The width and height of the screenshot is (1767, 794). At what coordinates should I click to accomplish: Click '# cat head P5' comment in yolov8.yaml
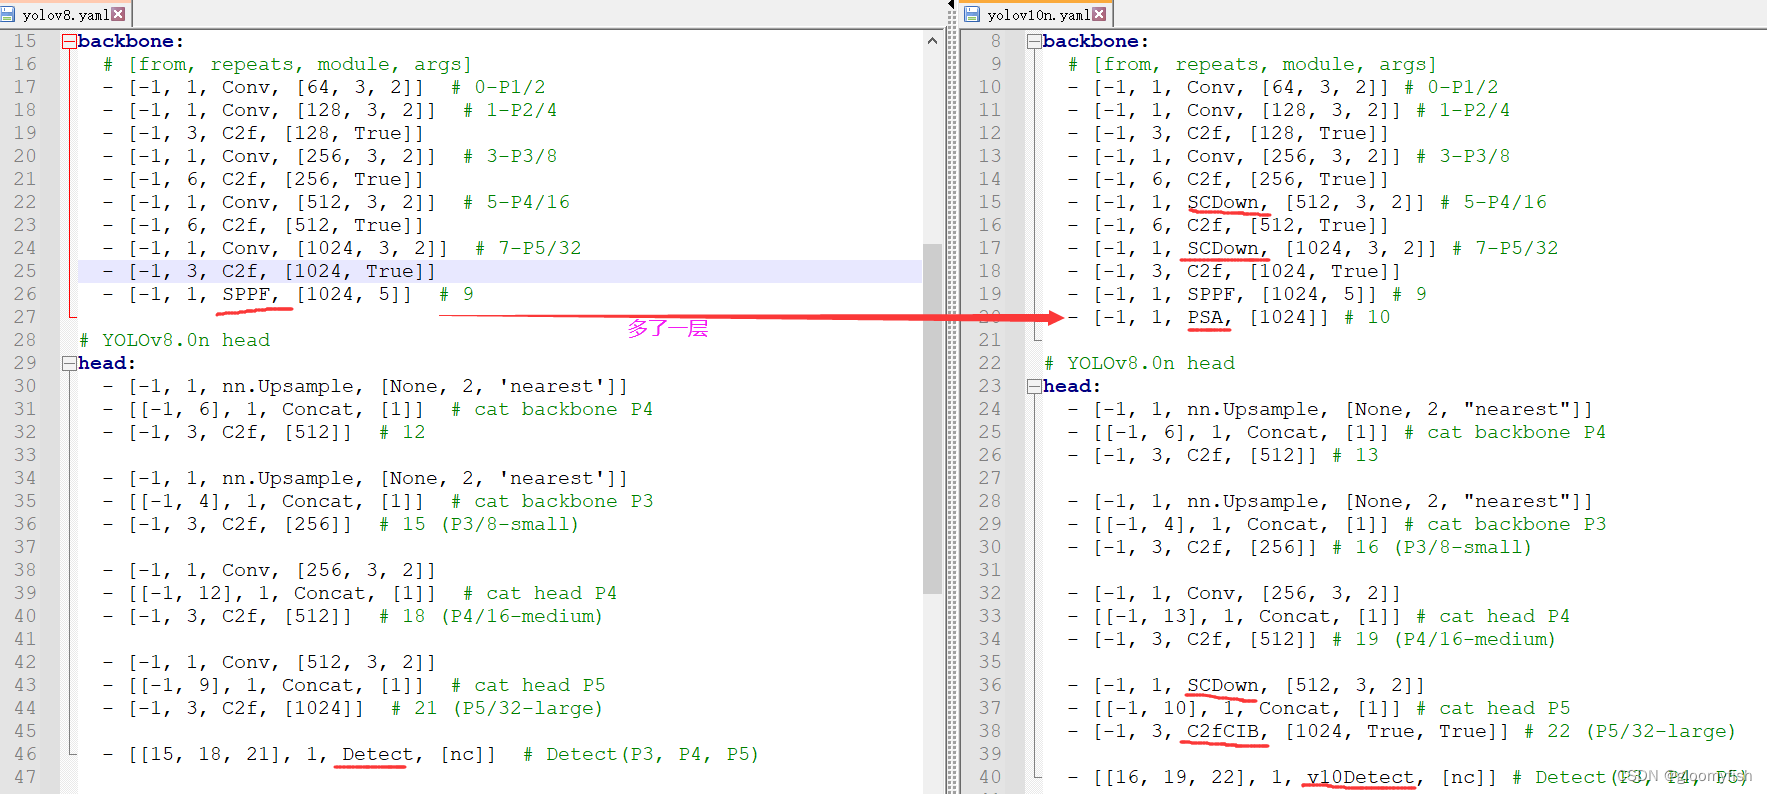coord(528,685)
